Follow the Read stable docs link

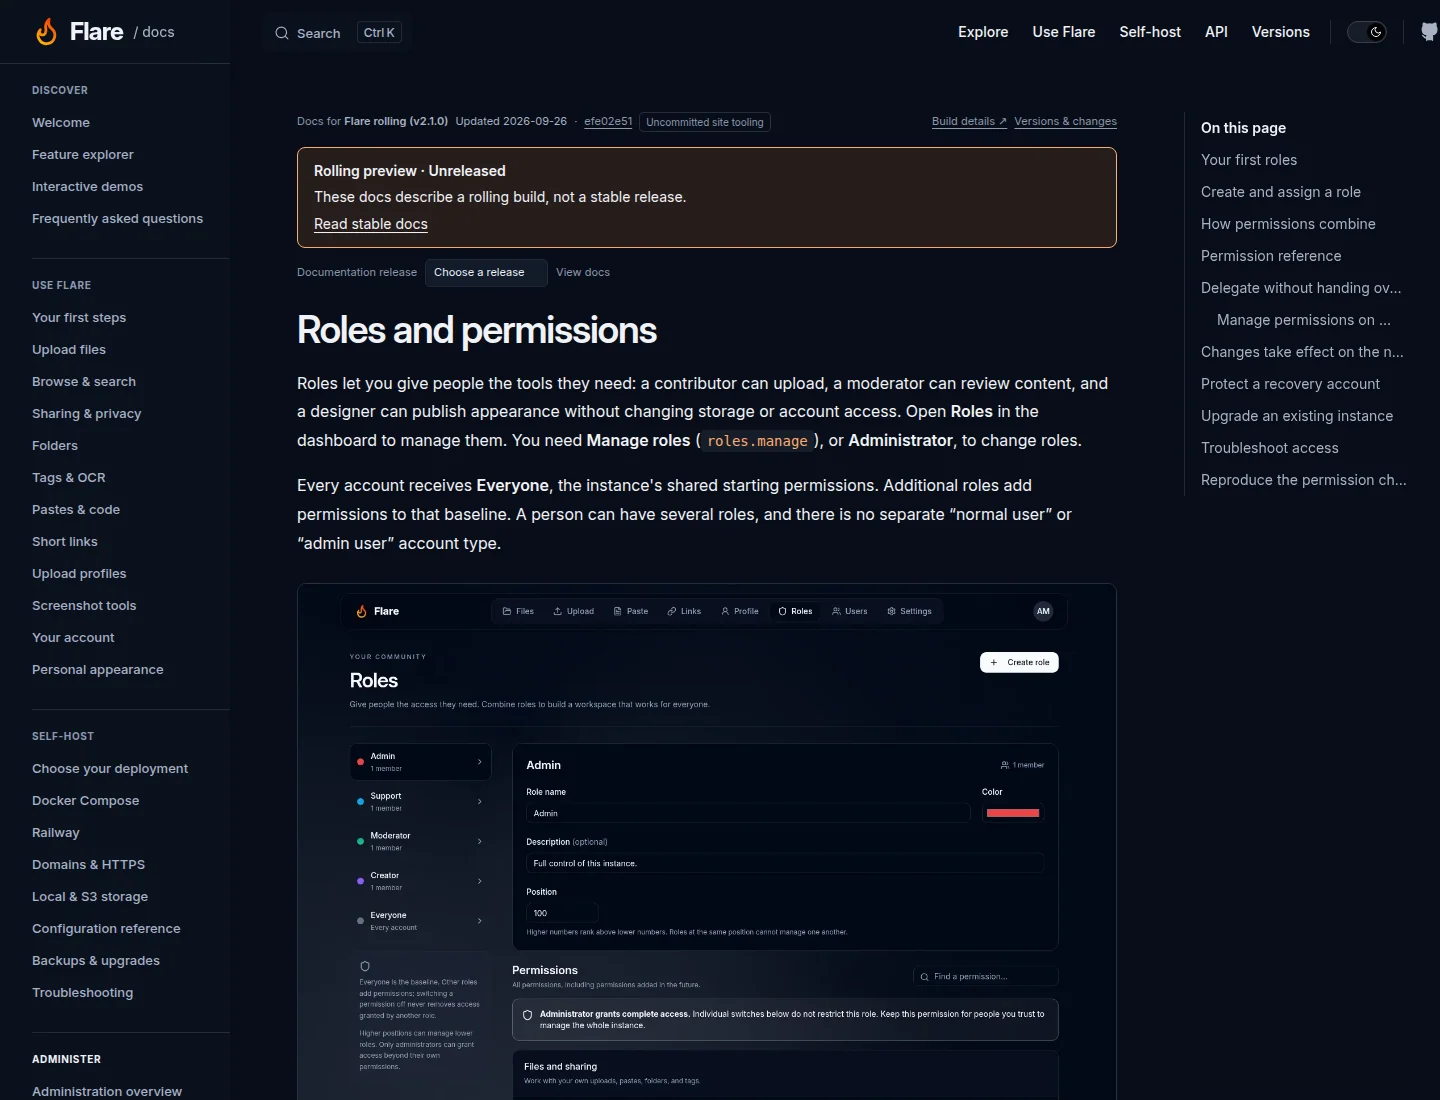(x=371, y=224)
